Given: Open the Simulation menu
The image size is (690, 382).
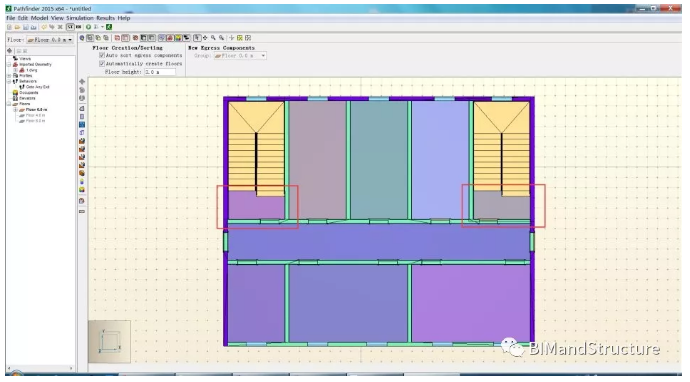Looking at the screenshot, I should tap(80, 18).
